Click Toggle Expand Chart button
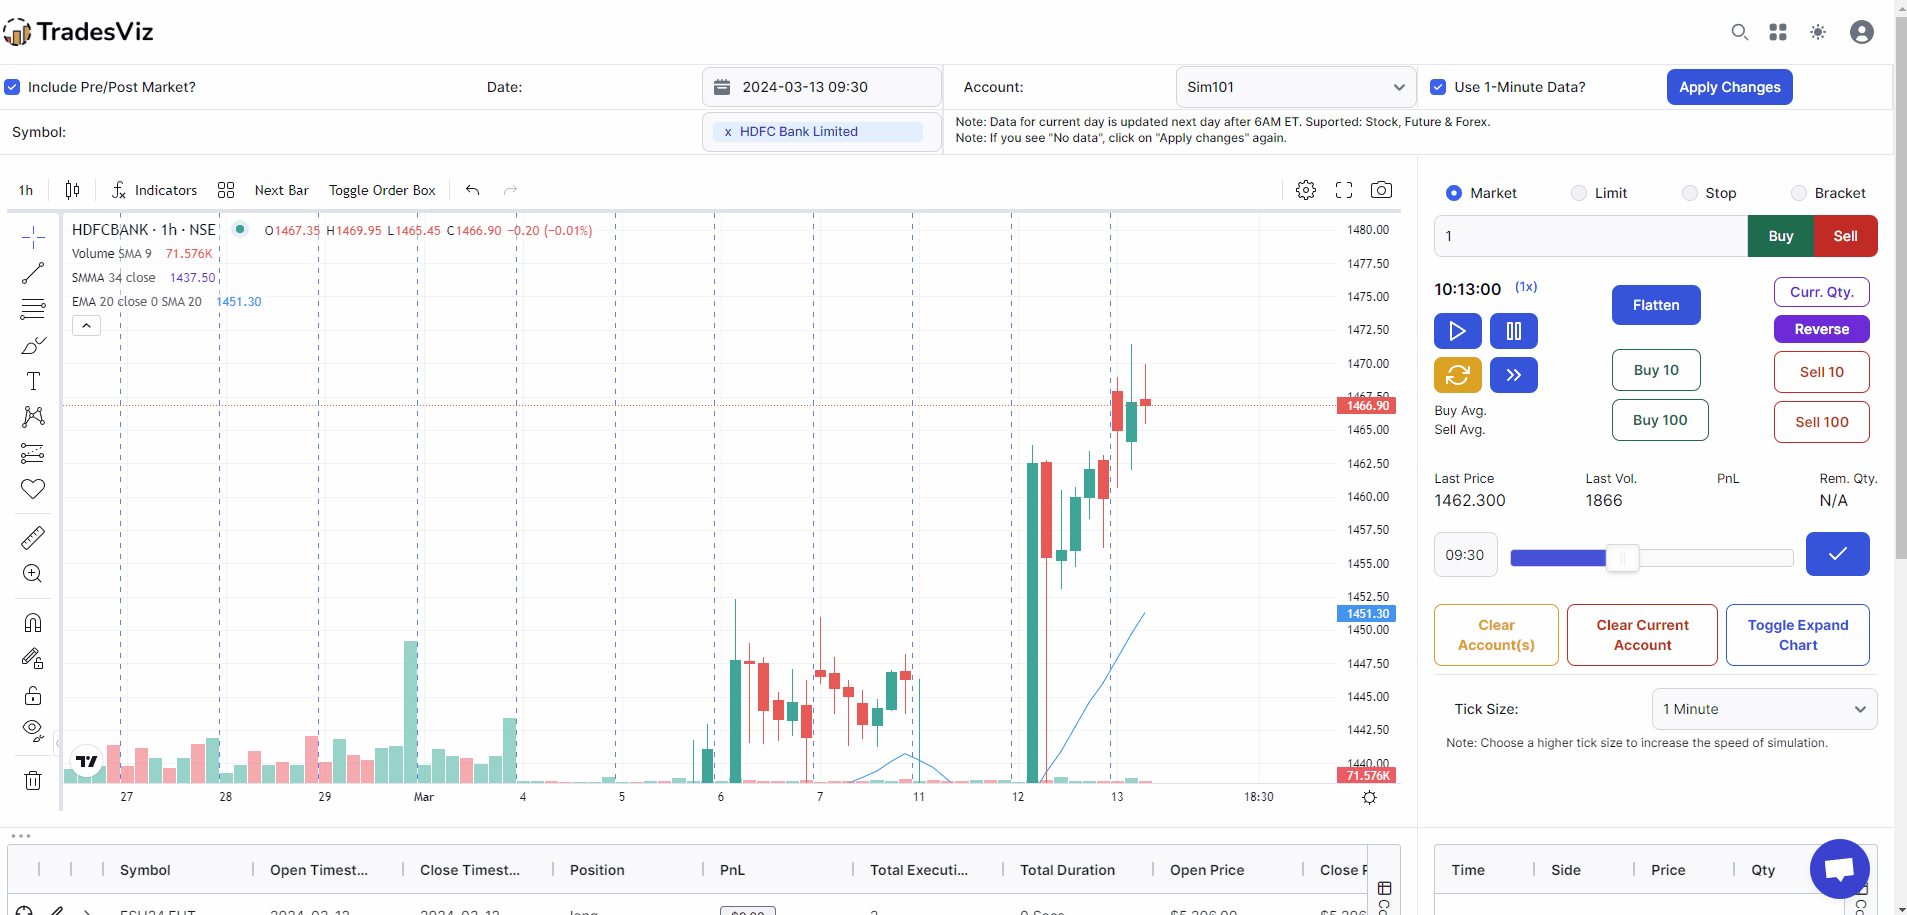 pos(1798,635)
